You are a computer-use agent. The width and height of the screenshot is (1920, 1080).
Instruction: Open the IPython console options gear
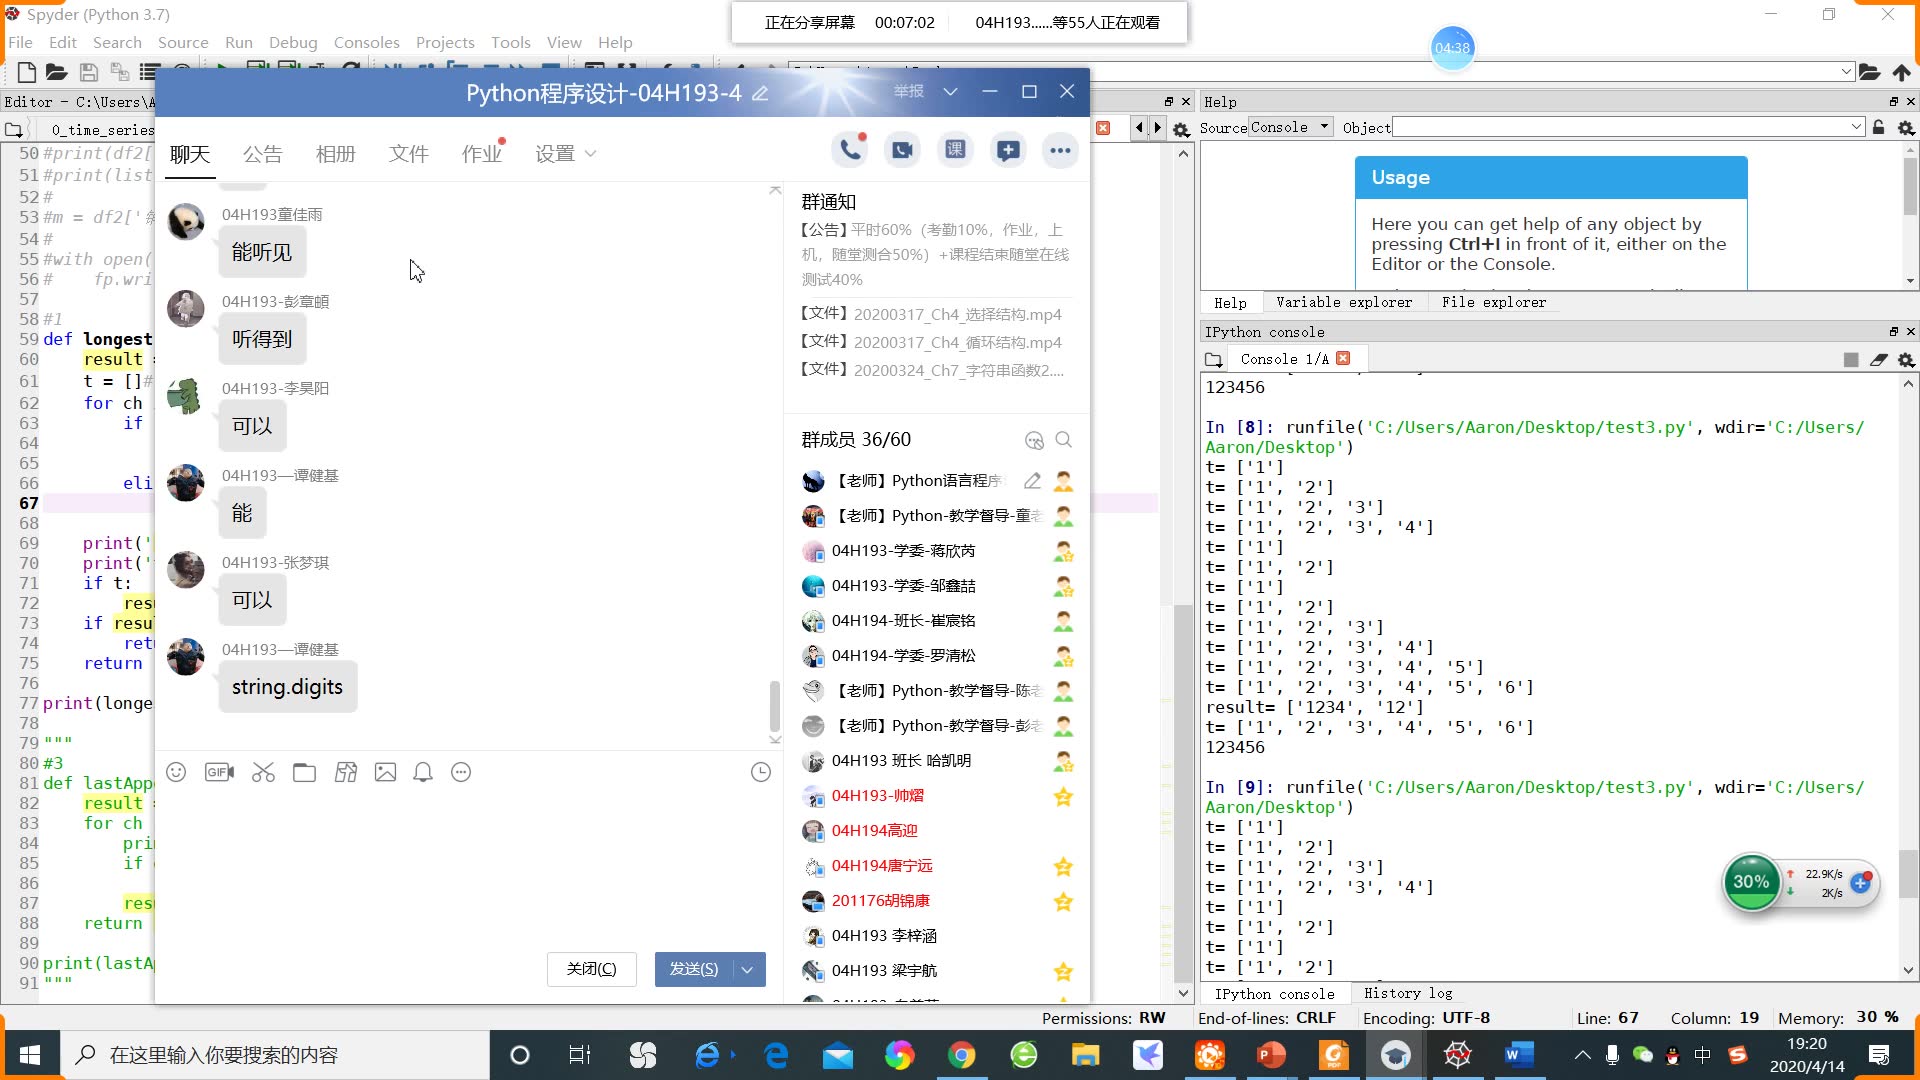(1906, 359)
